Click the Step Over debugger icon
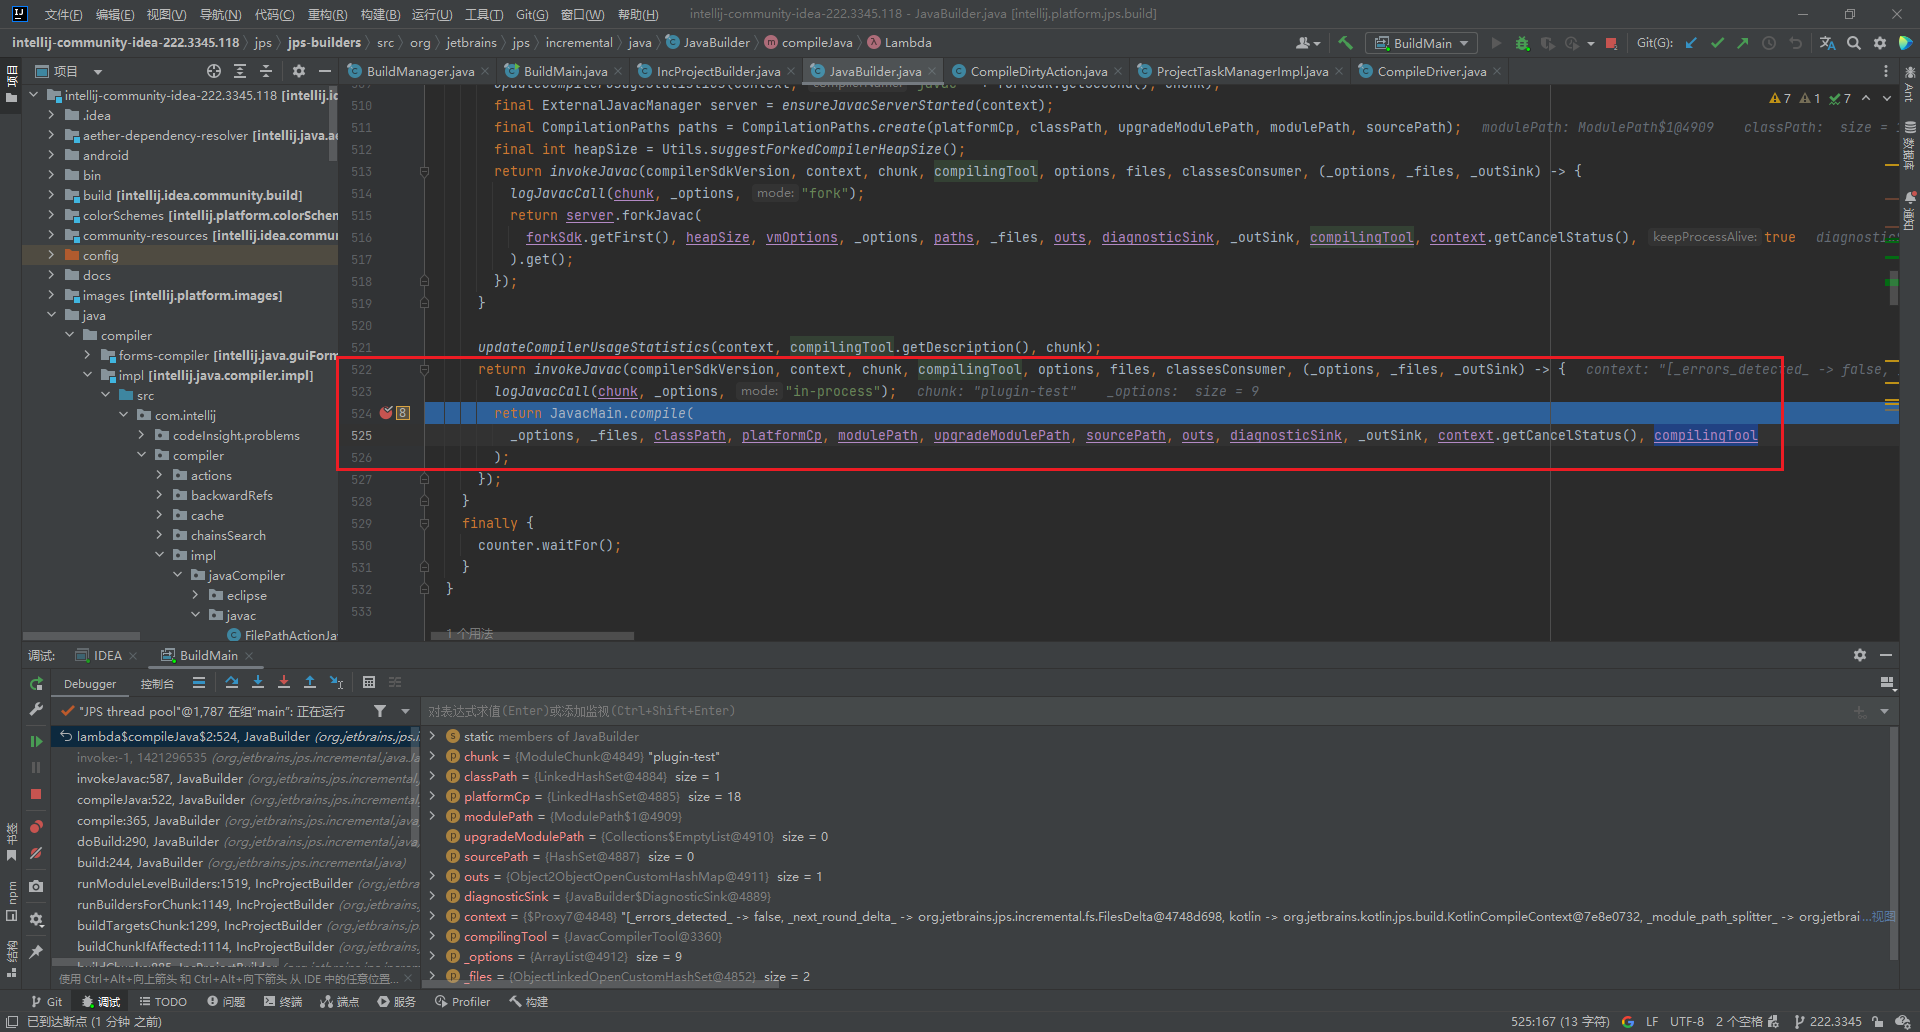Image resolution: width=1920 pixels, height=1032 pixels. coord(232,682)
